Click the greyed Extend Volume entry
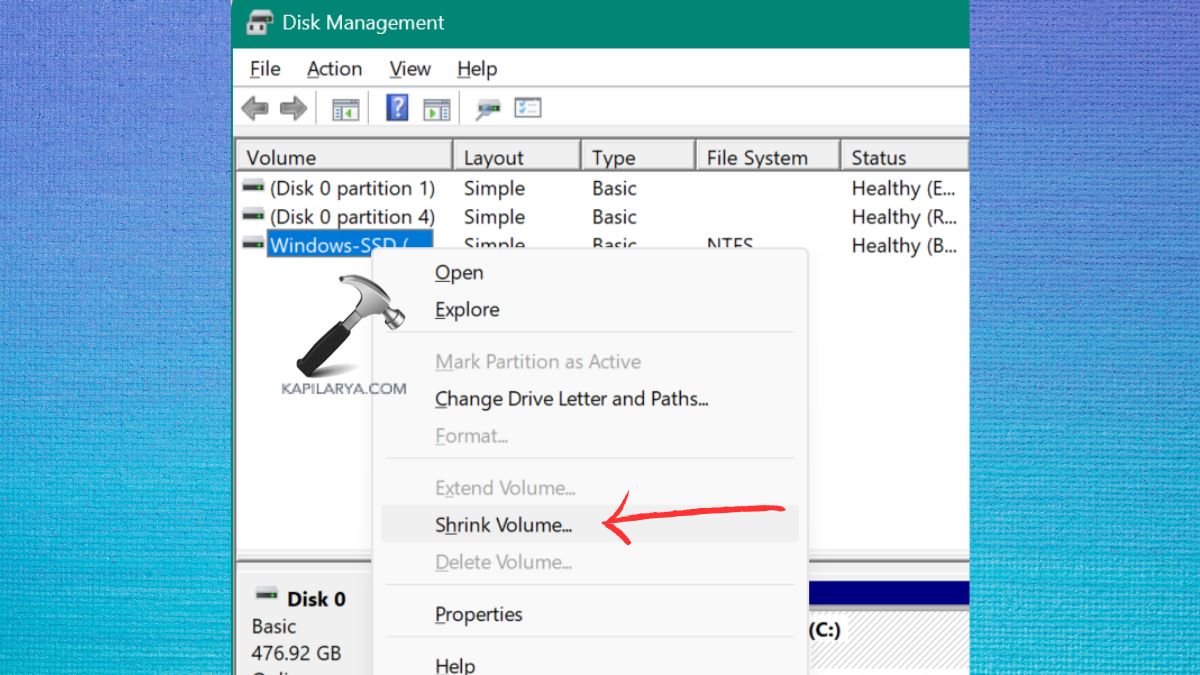1200x675 pixels. pos(505,488)
